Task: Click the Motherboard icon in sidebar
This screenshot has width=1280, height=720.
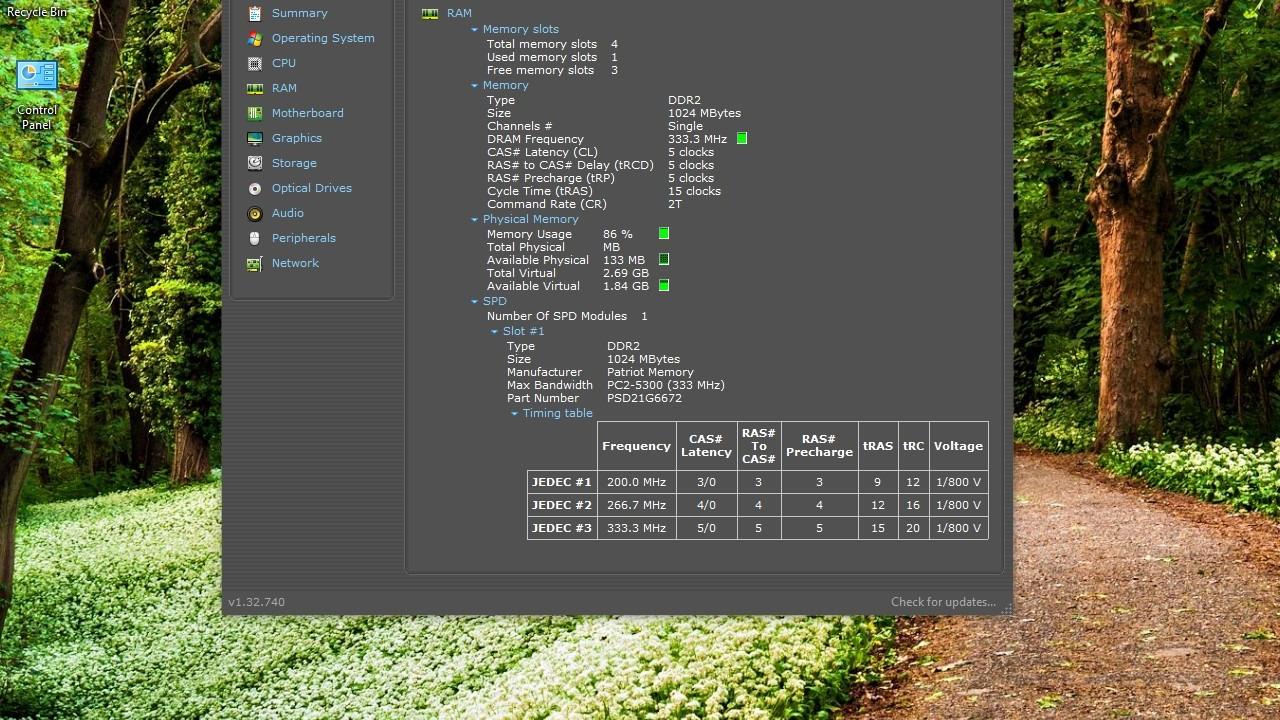Action: [255, 113]
